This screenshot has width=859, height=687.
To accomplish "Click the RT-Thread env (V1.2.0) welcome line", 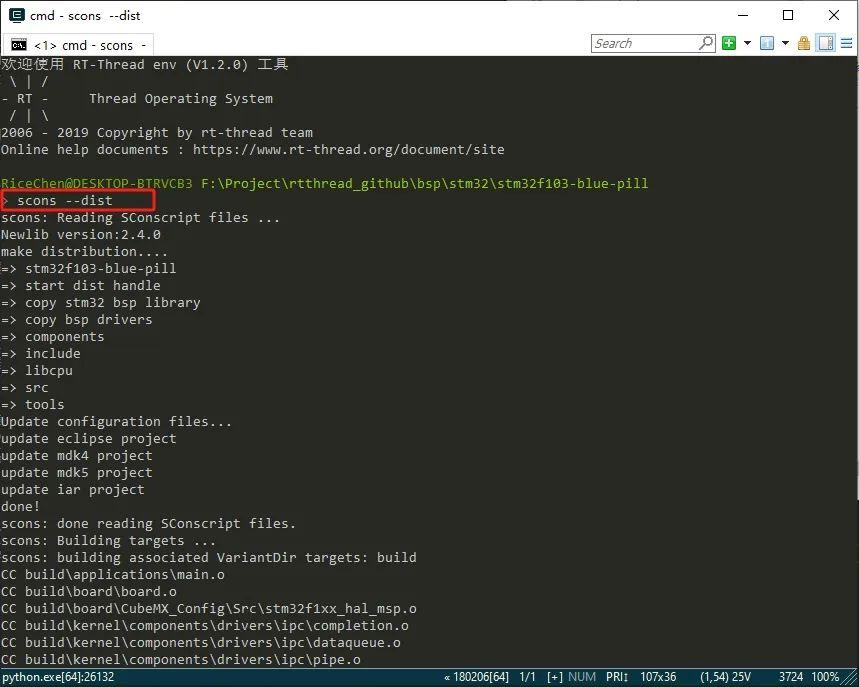I will 145,65.
